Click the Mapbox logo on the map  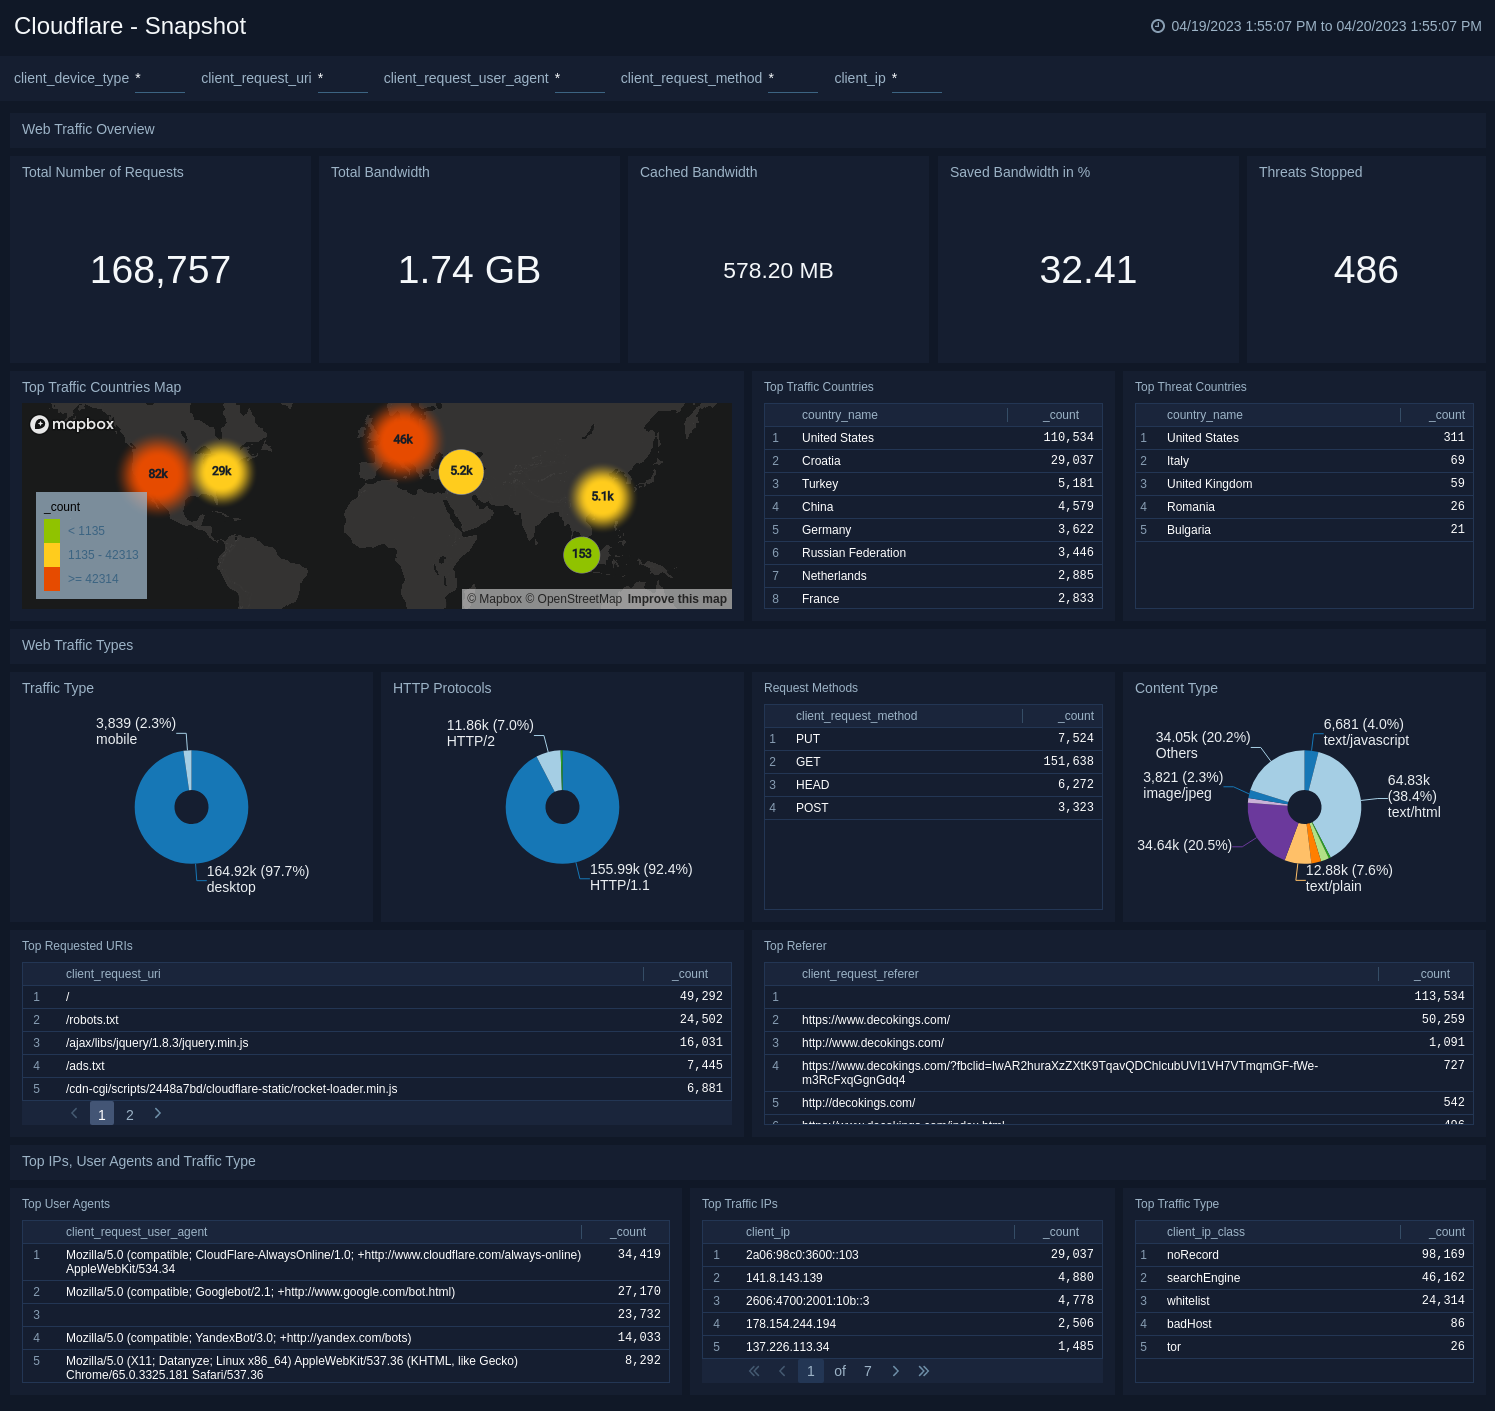71,424
